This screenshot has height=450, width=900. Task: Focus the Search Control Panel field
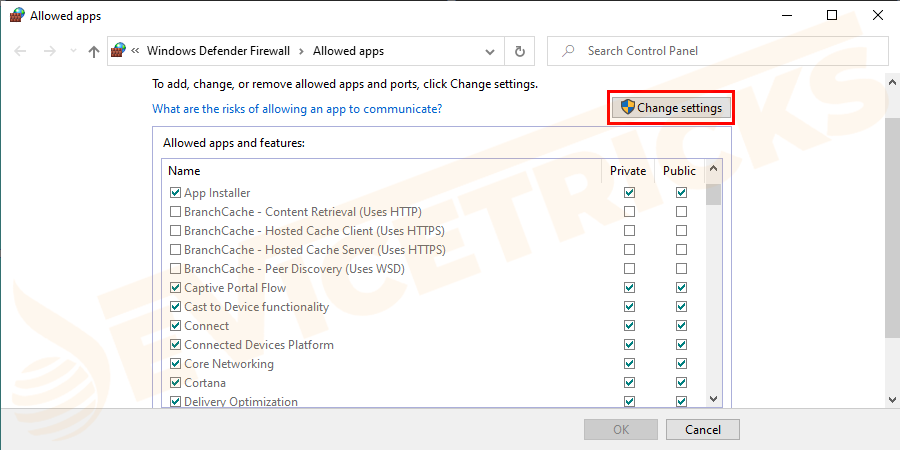[x=716, y=51]
